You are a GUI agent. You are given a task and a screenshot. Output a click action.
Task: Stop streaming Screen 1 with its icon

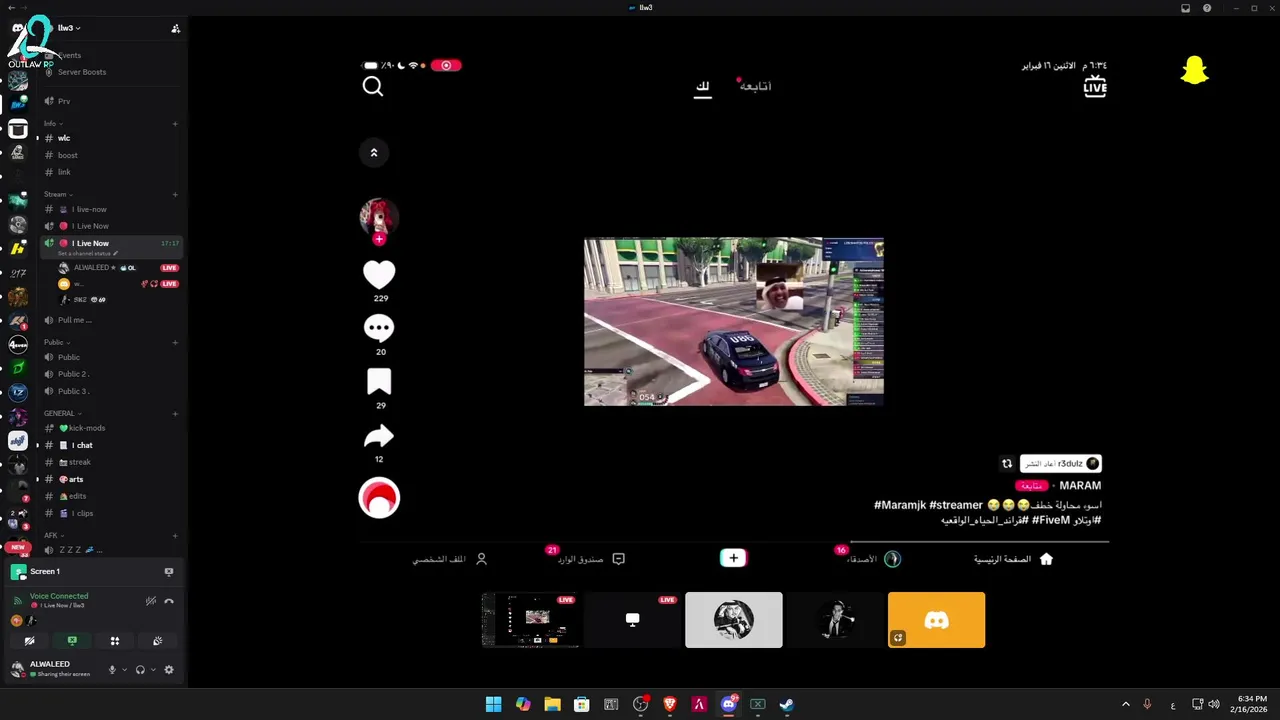click(169, 572)
